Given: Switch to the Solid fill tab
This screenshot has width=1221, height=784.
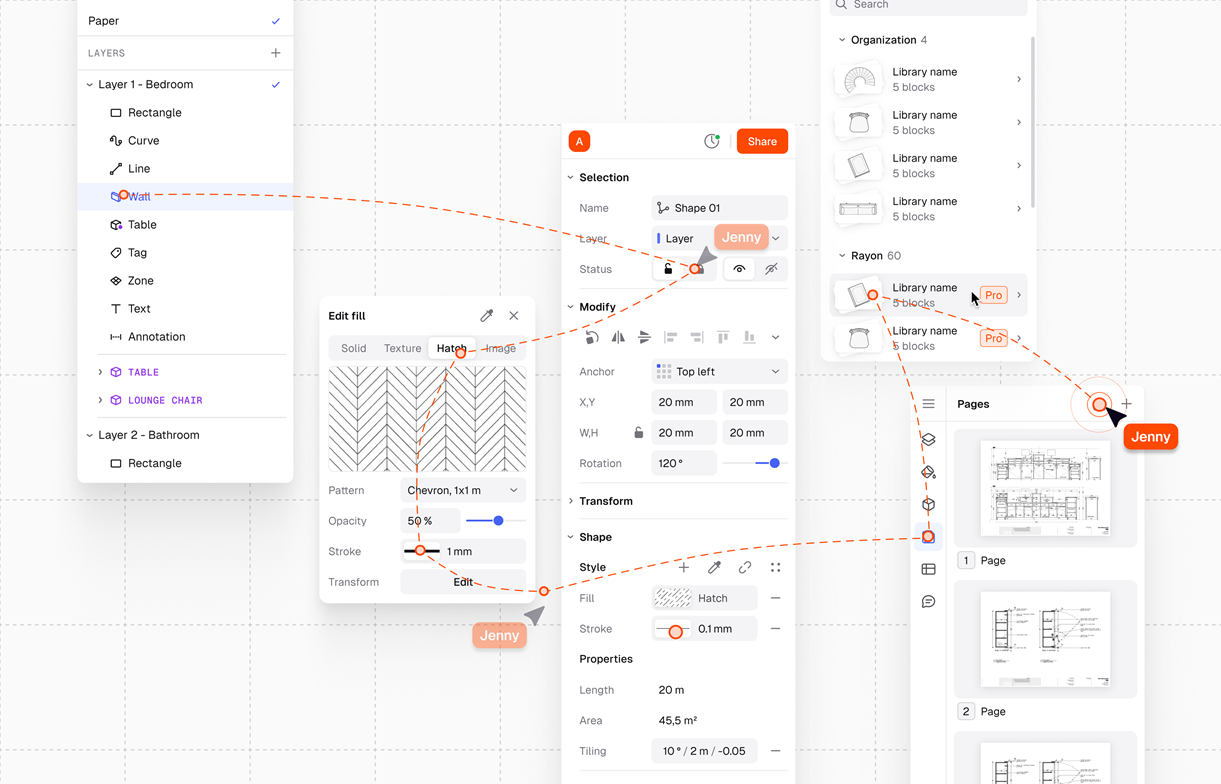Looking at the screenshot, I should pyautogui.click(x=353, y=348).
